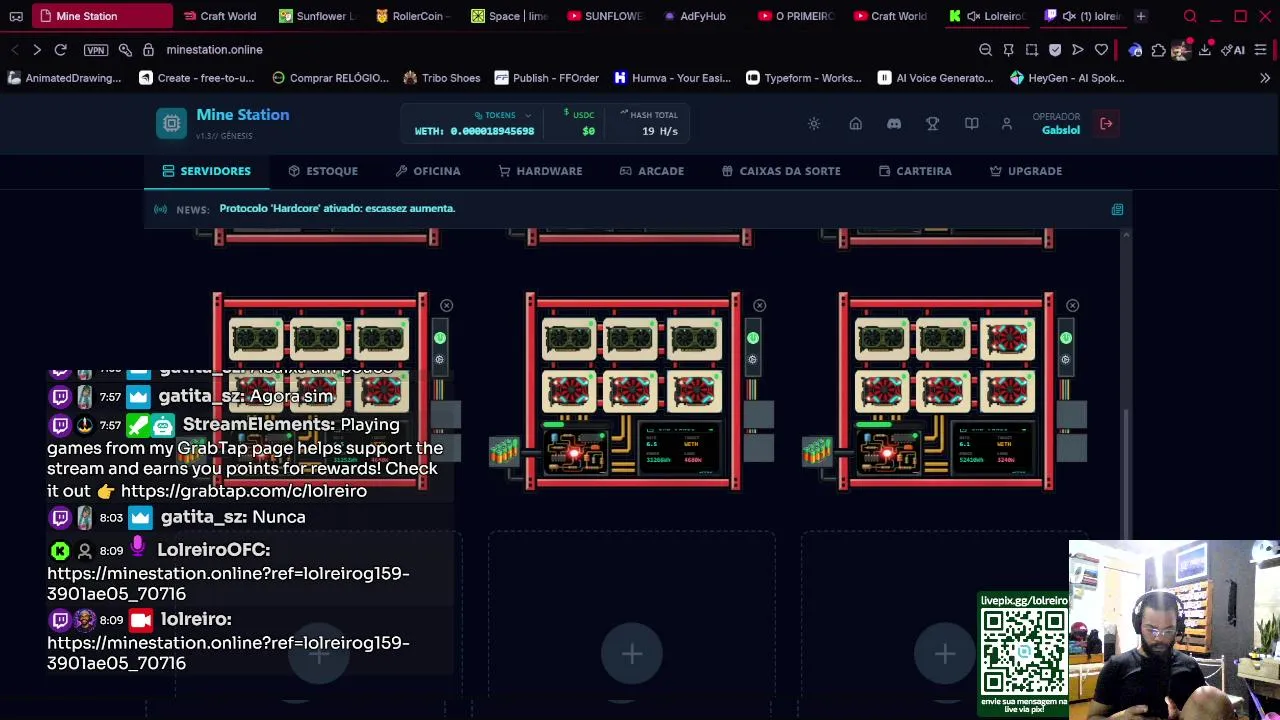
Task: Toggle power button on middle server rack
Action: coord(753,338)
